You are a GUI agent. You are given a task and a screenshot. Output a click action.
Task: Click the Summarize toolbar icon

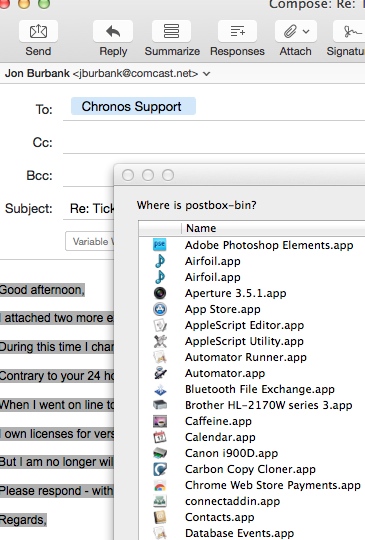171,31
